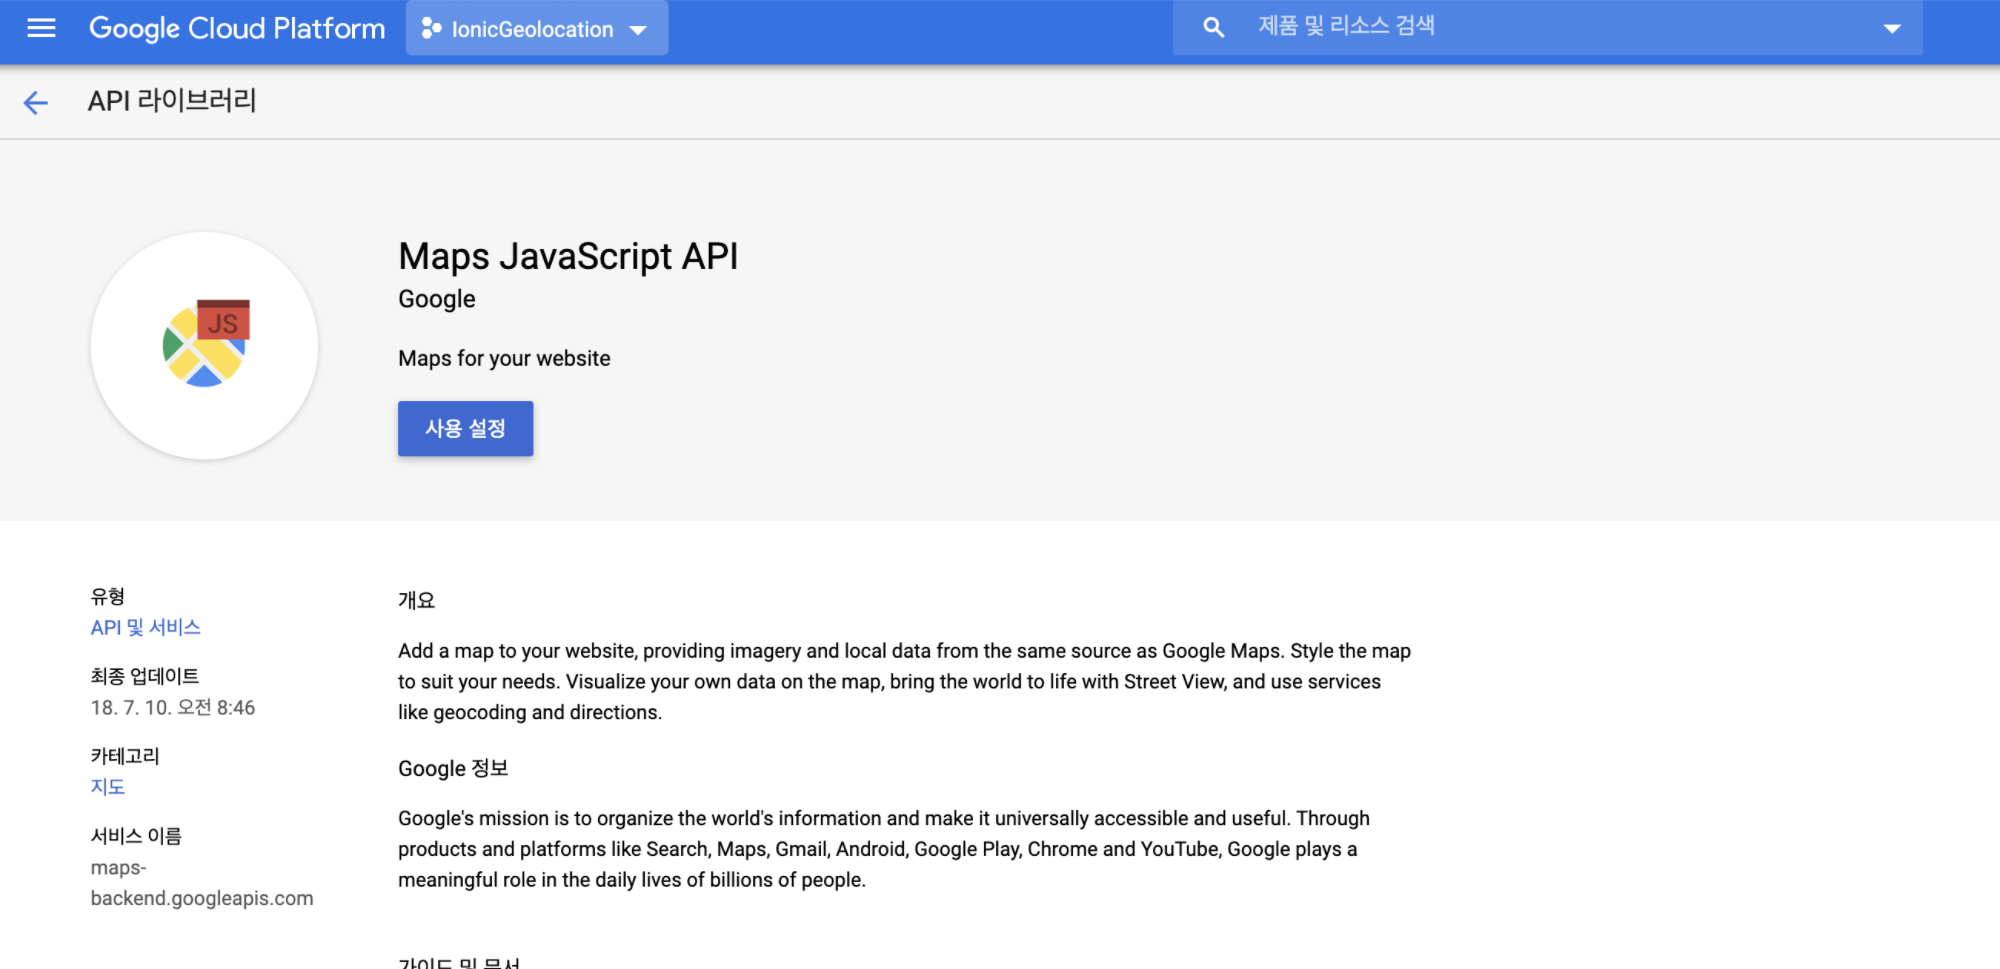
Task: Focus the product and resource search field
Action: (x=1547, y=27)
